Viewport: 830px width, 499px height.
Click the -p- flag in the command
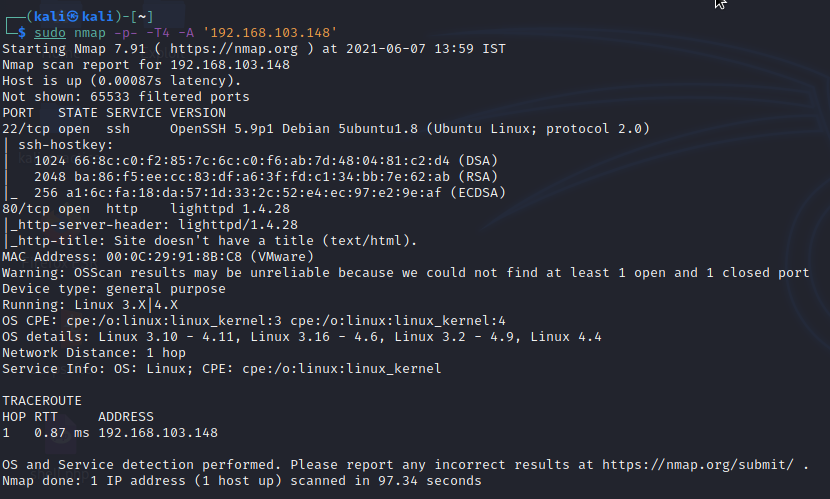[125, 33]
